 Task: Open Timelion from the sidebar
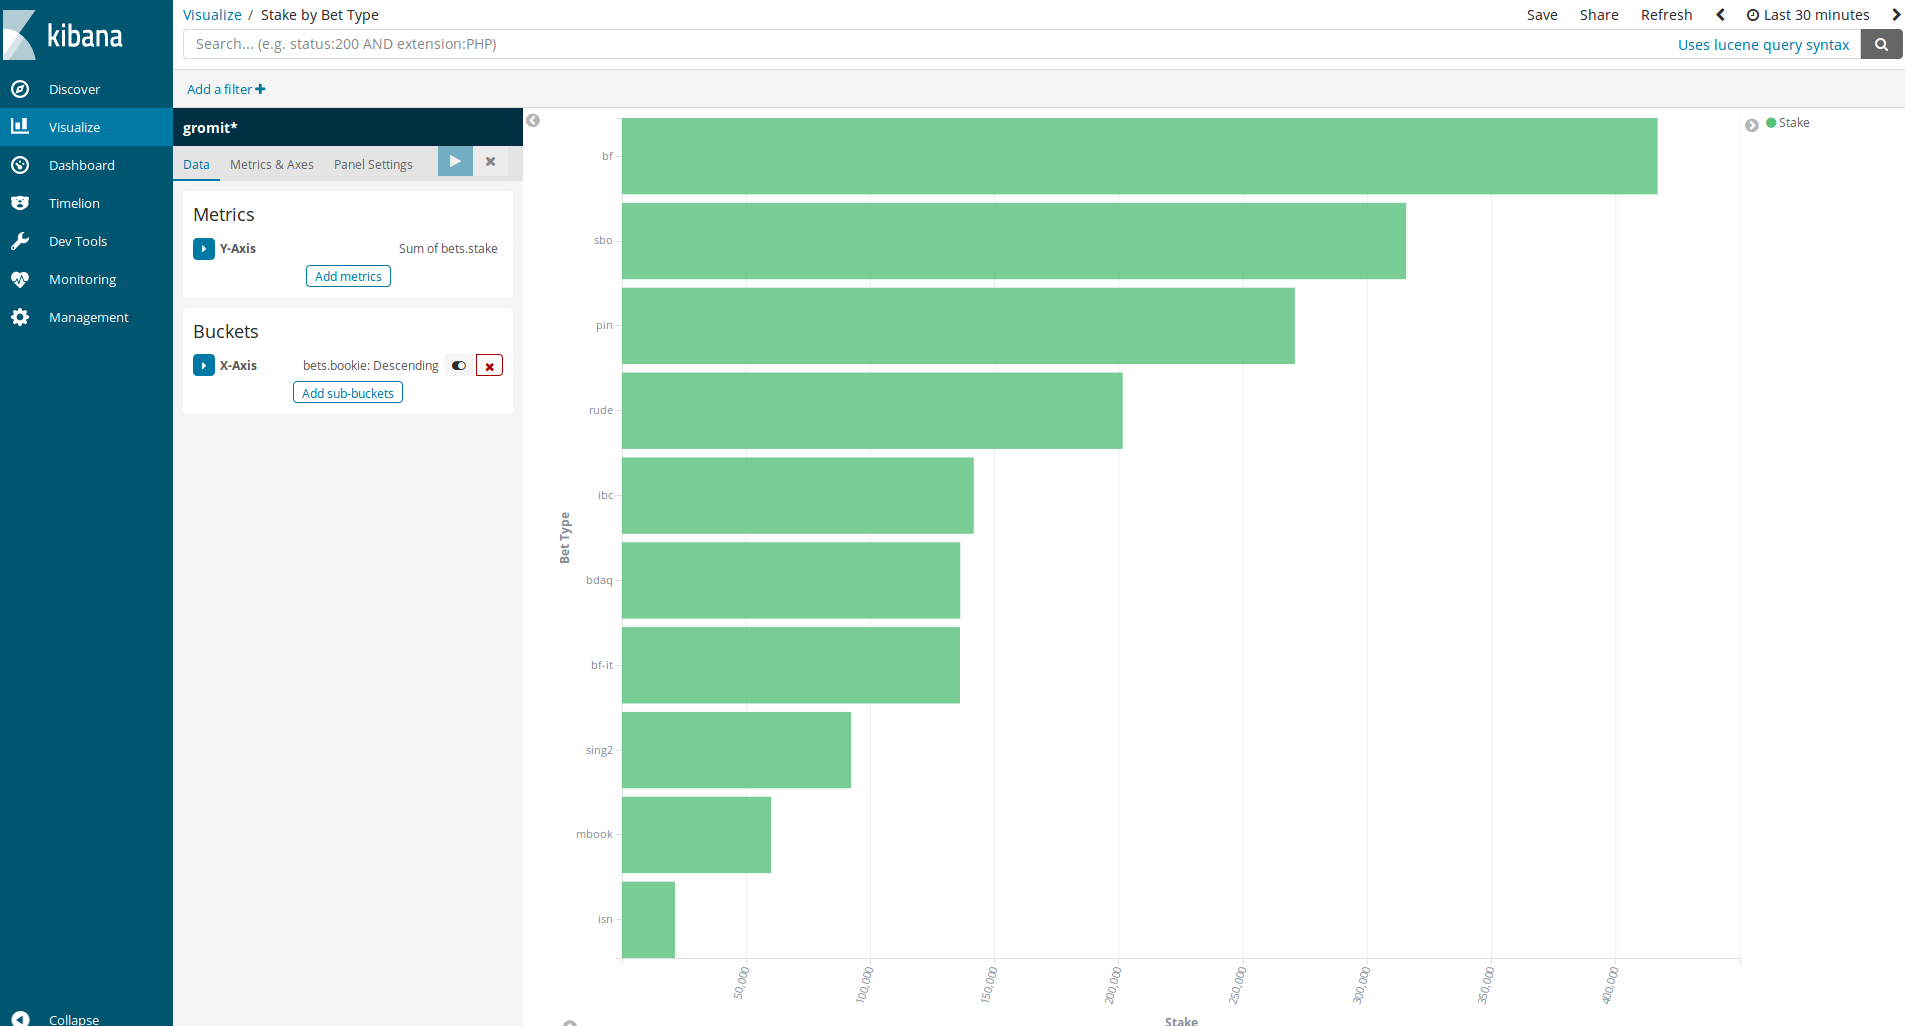(x=74, y=203)
